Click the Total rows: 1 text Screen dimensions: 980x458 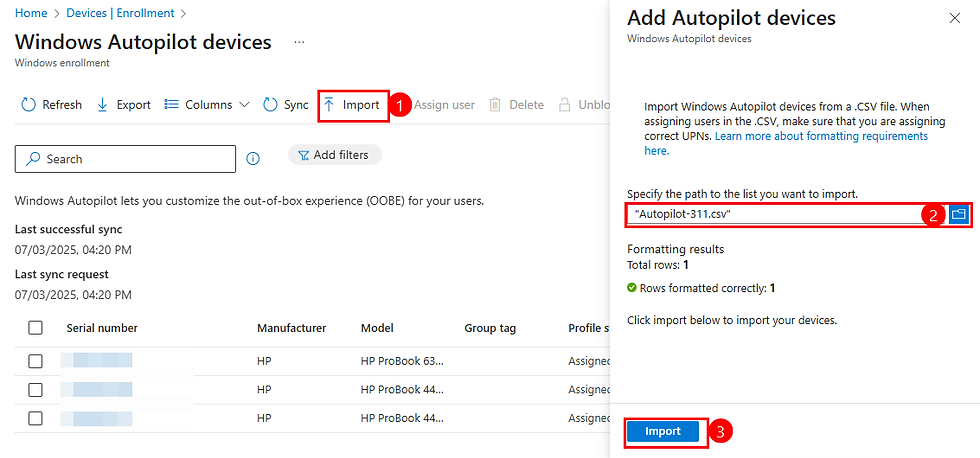click(658, 265)
